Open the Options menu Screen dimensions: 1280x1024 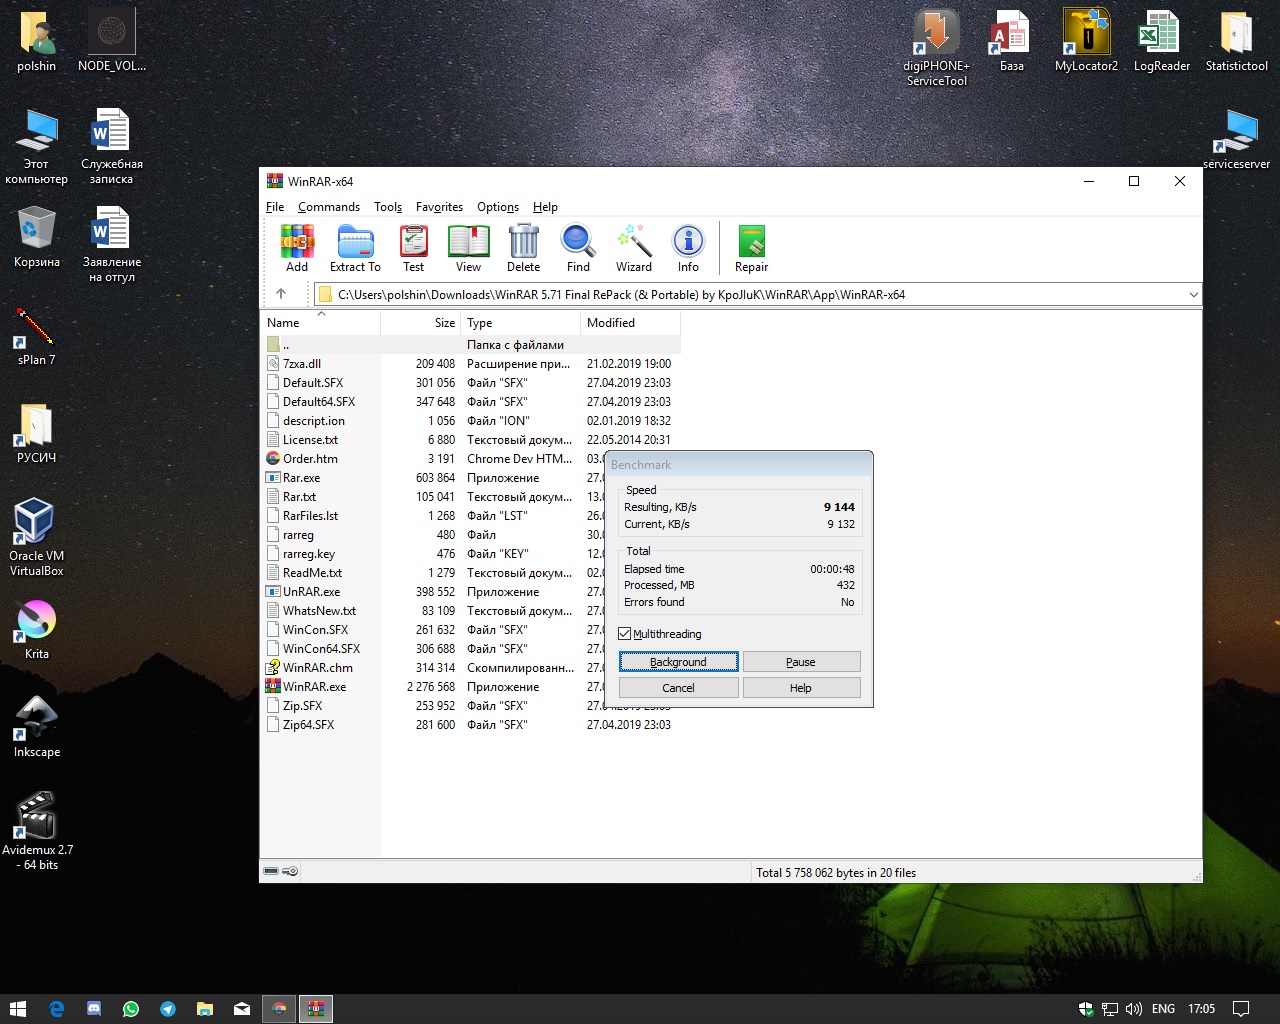(x=497, y=207)
